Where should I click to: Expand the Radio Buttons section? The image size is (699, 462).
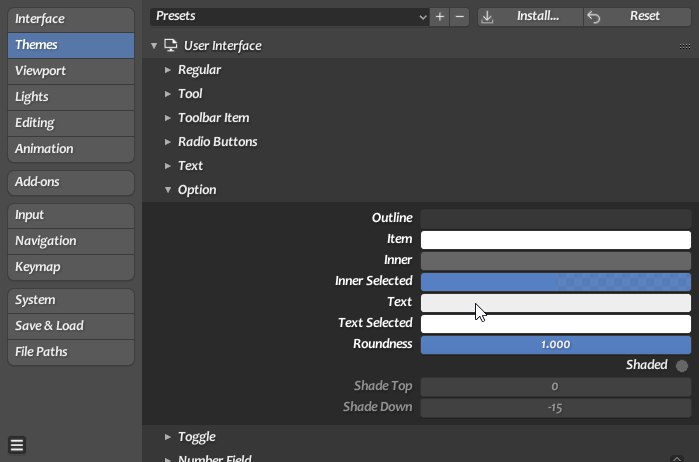(x=217, y=142)
